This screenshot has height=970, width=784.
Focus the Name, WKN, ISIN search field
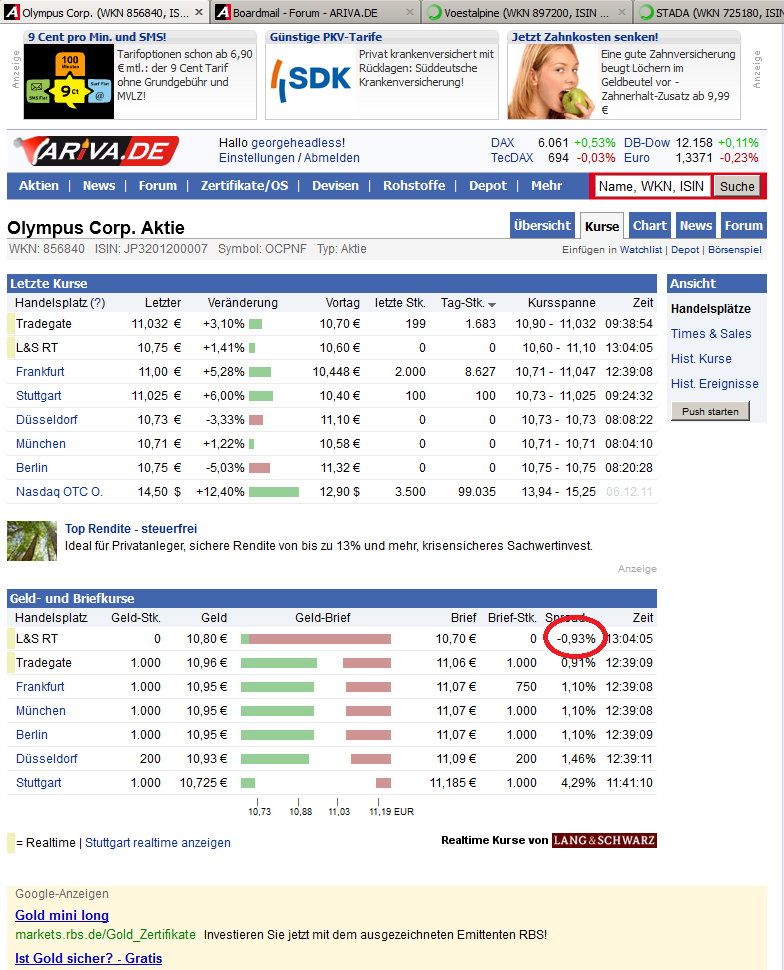[x=652, y=186]
